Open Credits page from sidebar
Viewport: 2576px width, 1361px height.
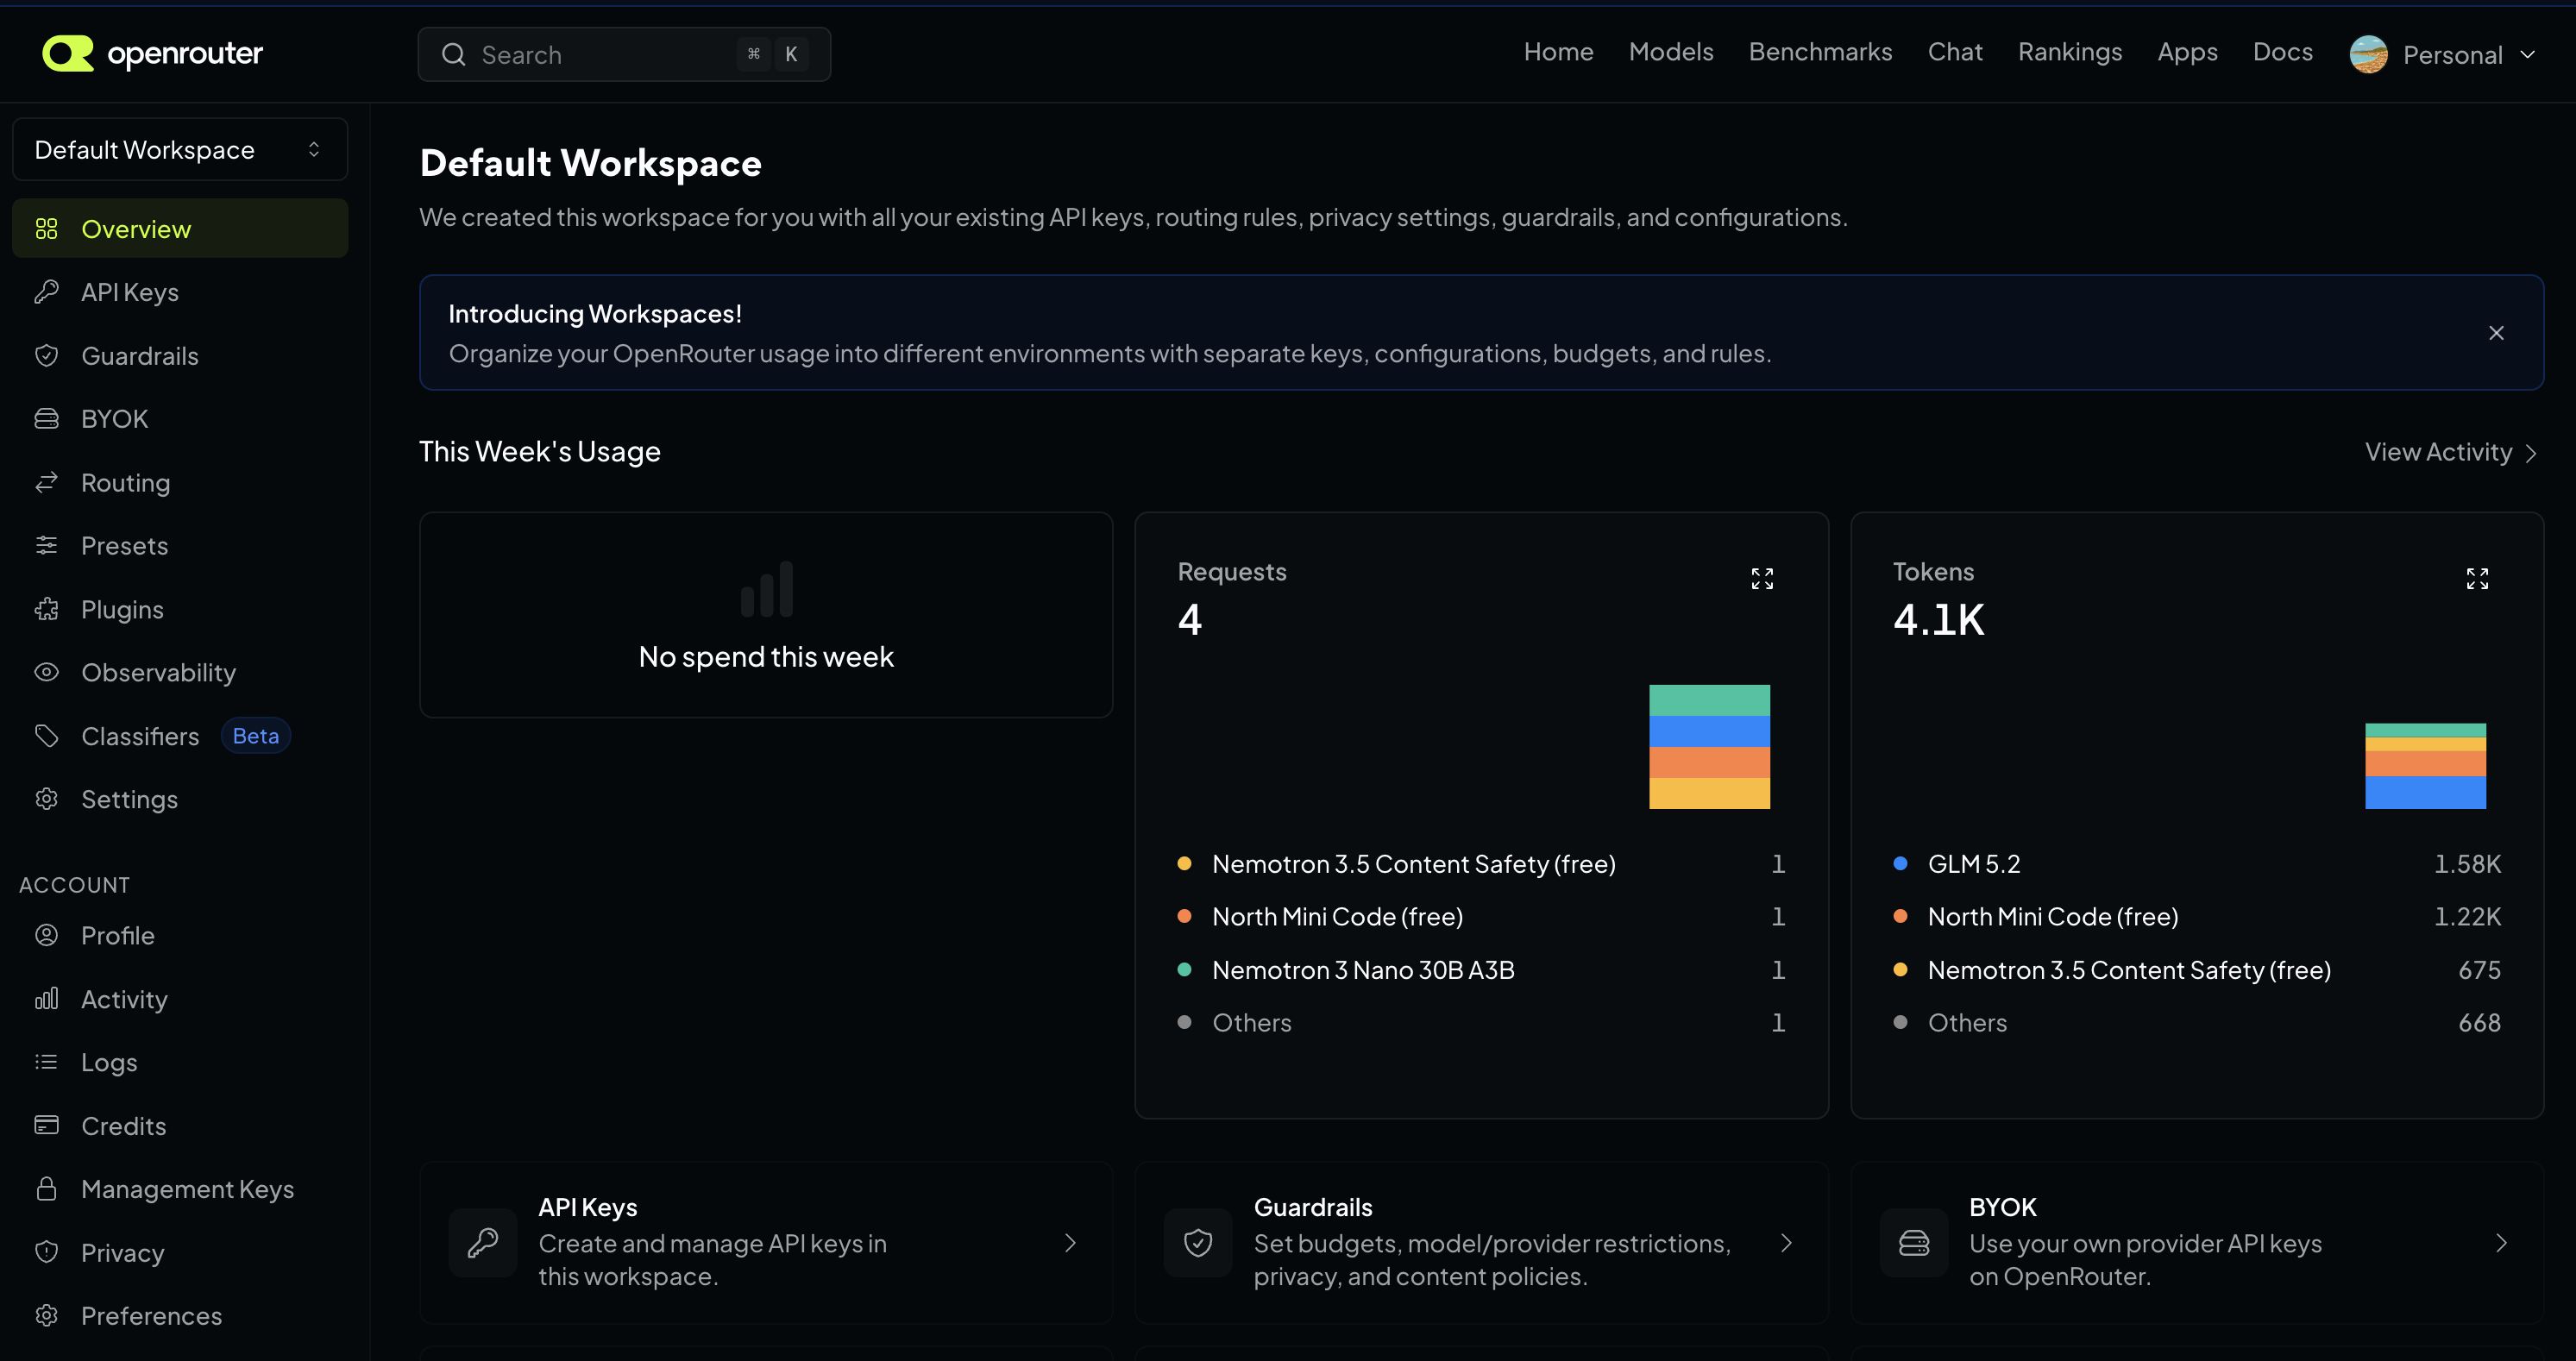[x=180, y=1126]
